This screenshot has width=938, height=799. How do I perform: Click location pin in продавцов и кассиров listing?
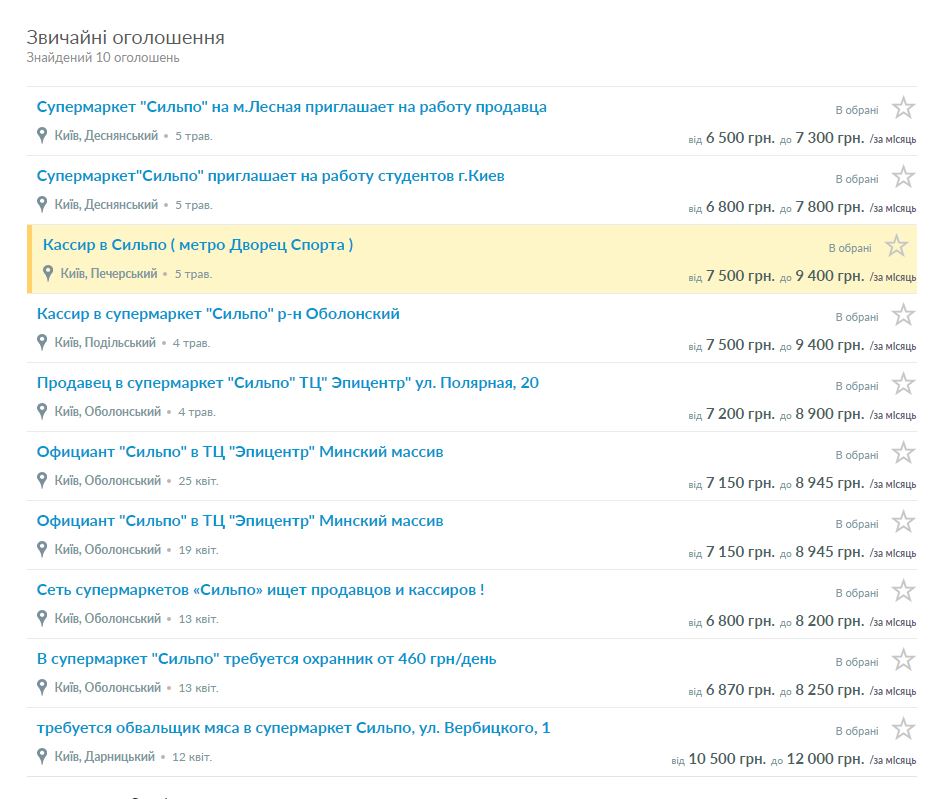42,618
